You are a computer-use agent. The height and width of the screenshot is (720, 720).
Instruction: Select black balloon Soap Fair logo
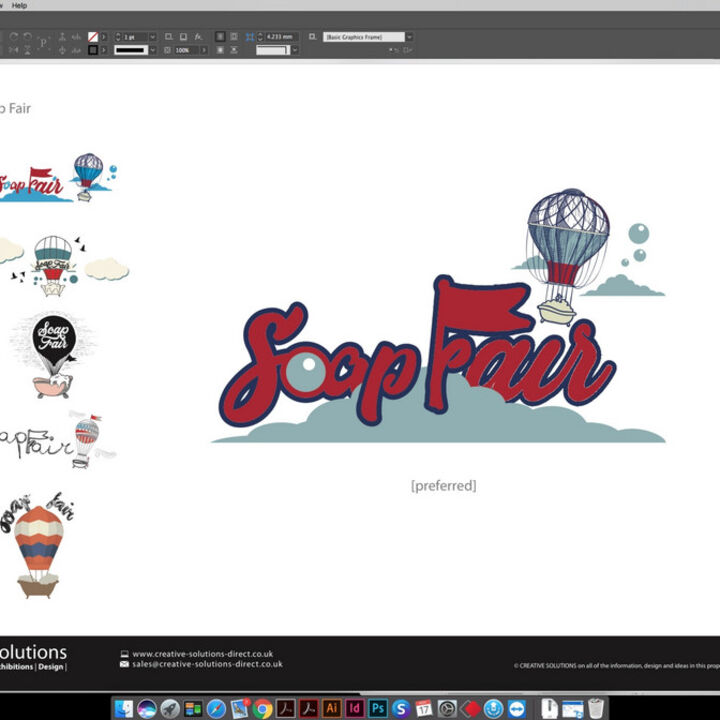pos(53,356)
